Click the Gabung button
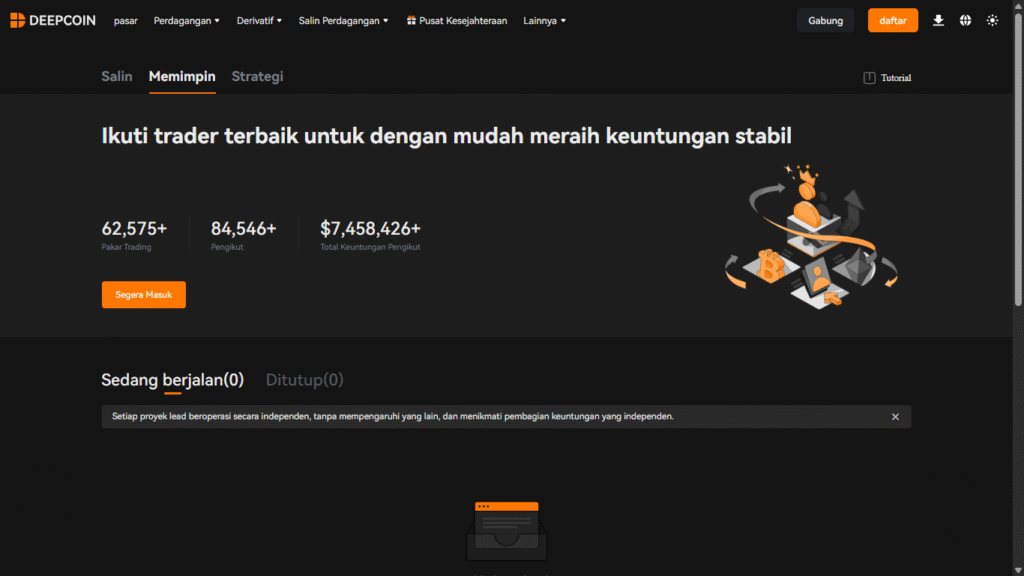This screenshot has width=1024, height=576. click(x=825, y=20)
